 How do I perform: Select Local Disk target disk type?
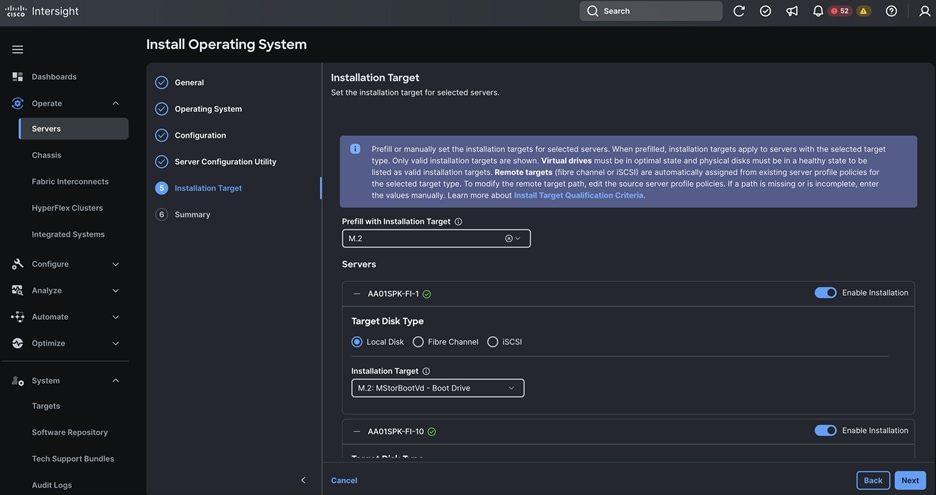click(x=357, y=342)
